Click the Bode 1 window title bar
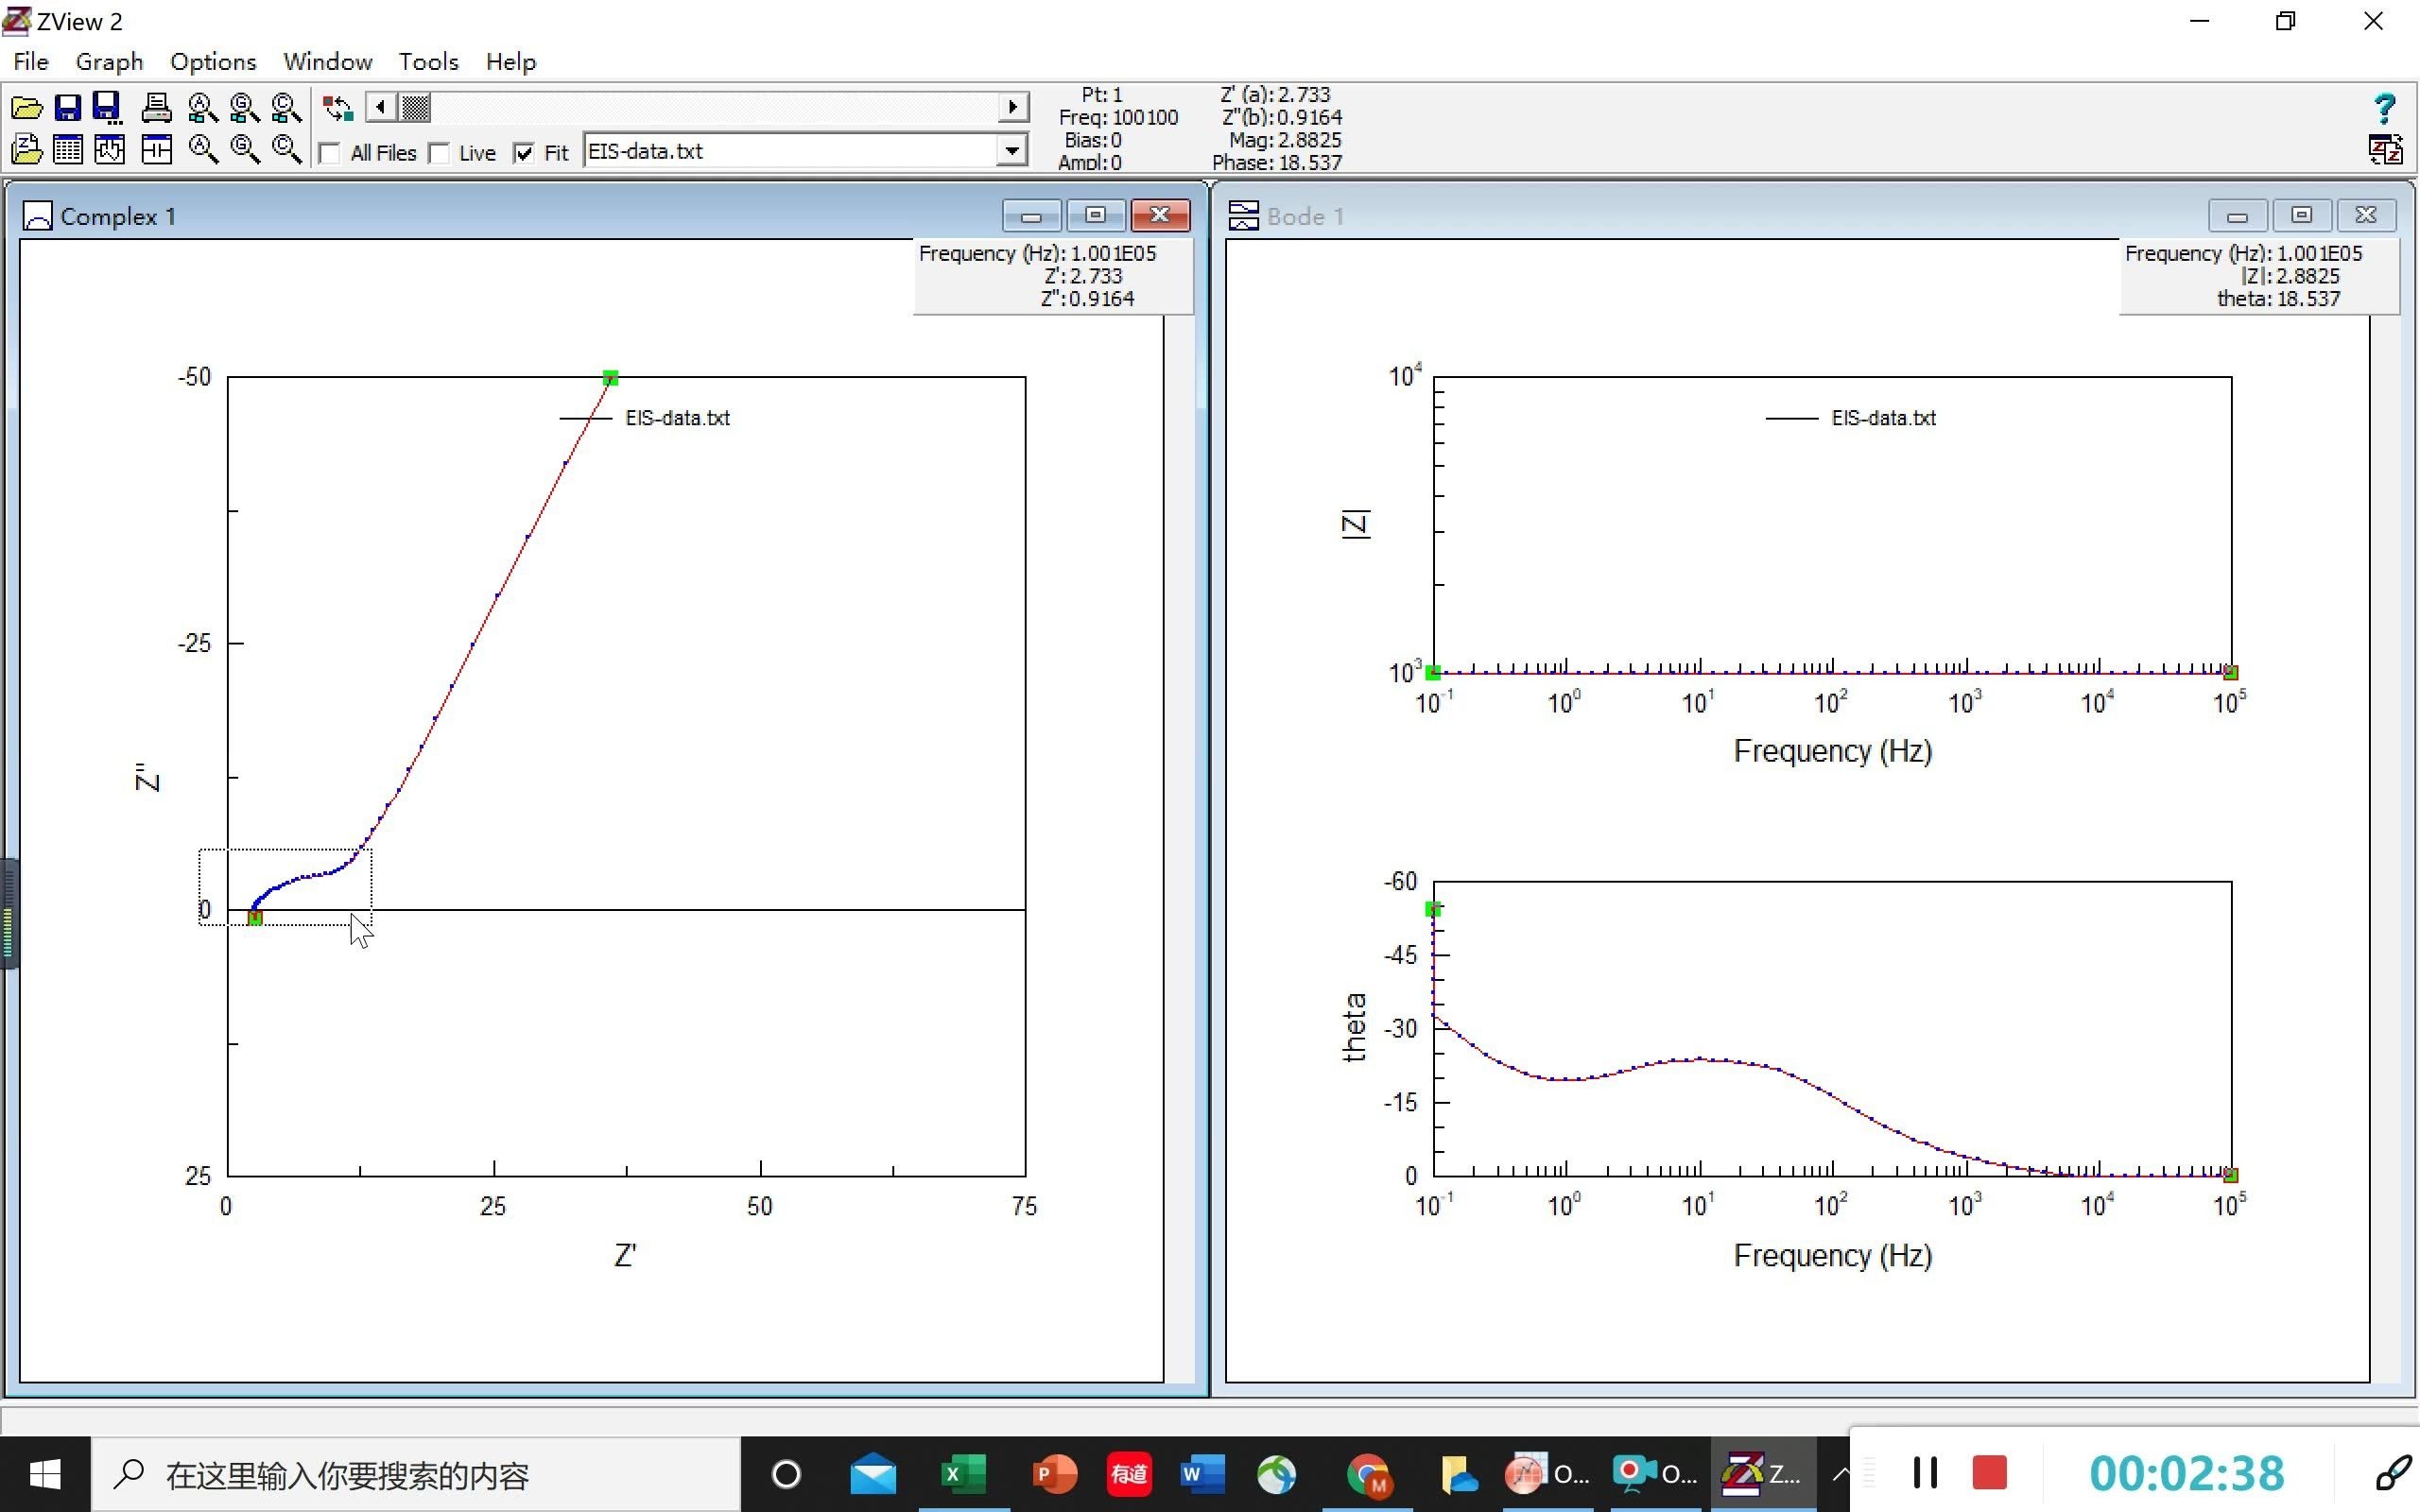The height and width of the screenshot is (1512, 2420). click(x=1700, y=216)
